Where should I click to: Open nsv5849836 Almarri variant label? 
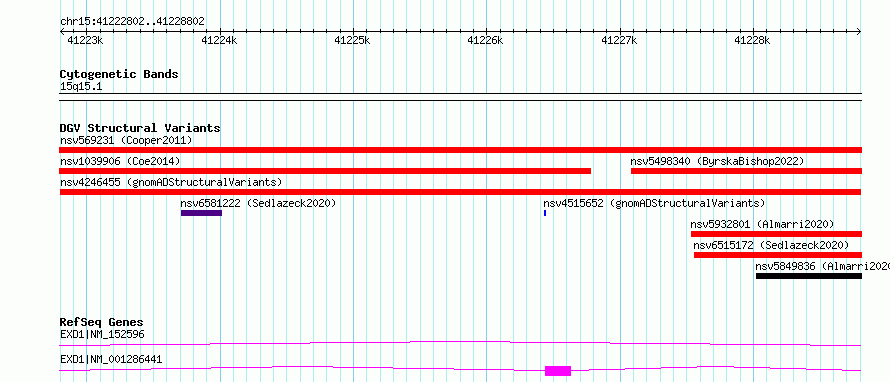click(x=822, y=266)
